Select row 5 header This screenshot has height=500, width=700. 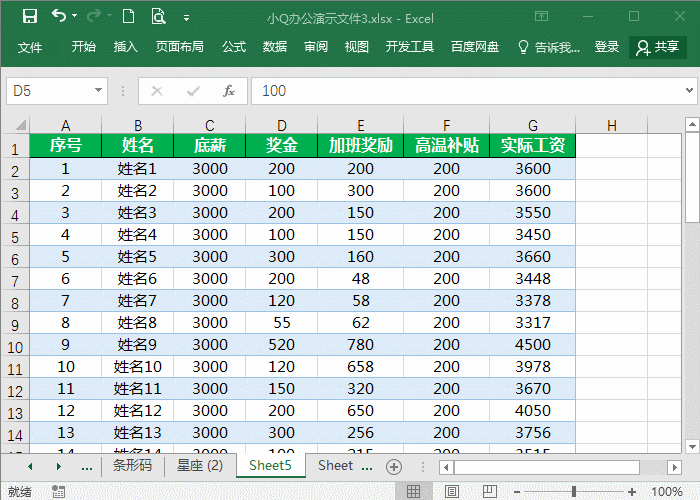pyautogui.click(x=15, y=237)
